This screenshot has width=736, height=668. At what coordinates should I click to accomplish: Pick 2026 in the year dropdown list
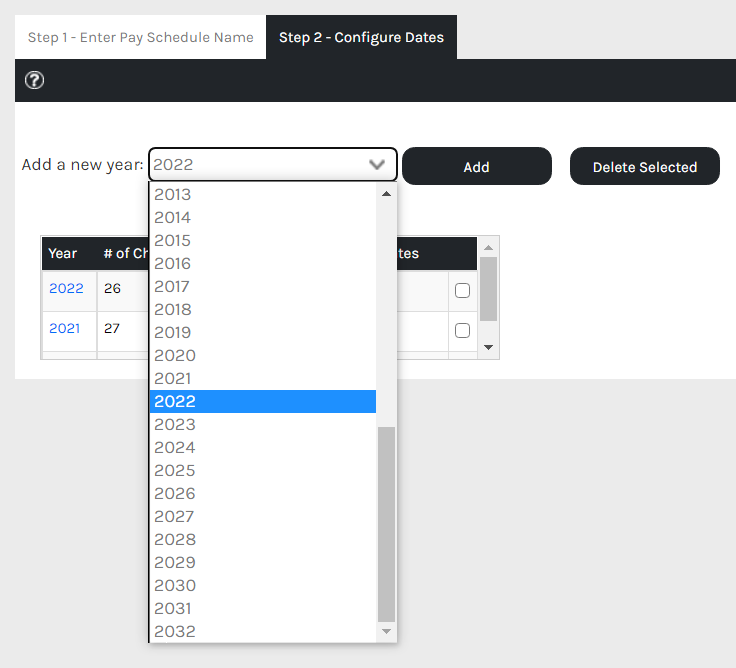pyautogui.click(x=263, y=493)
